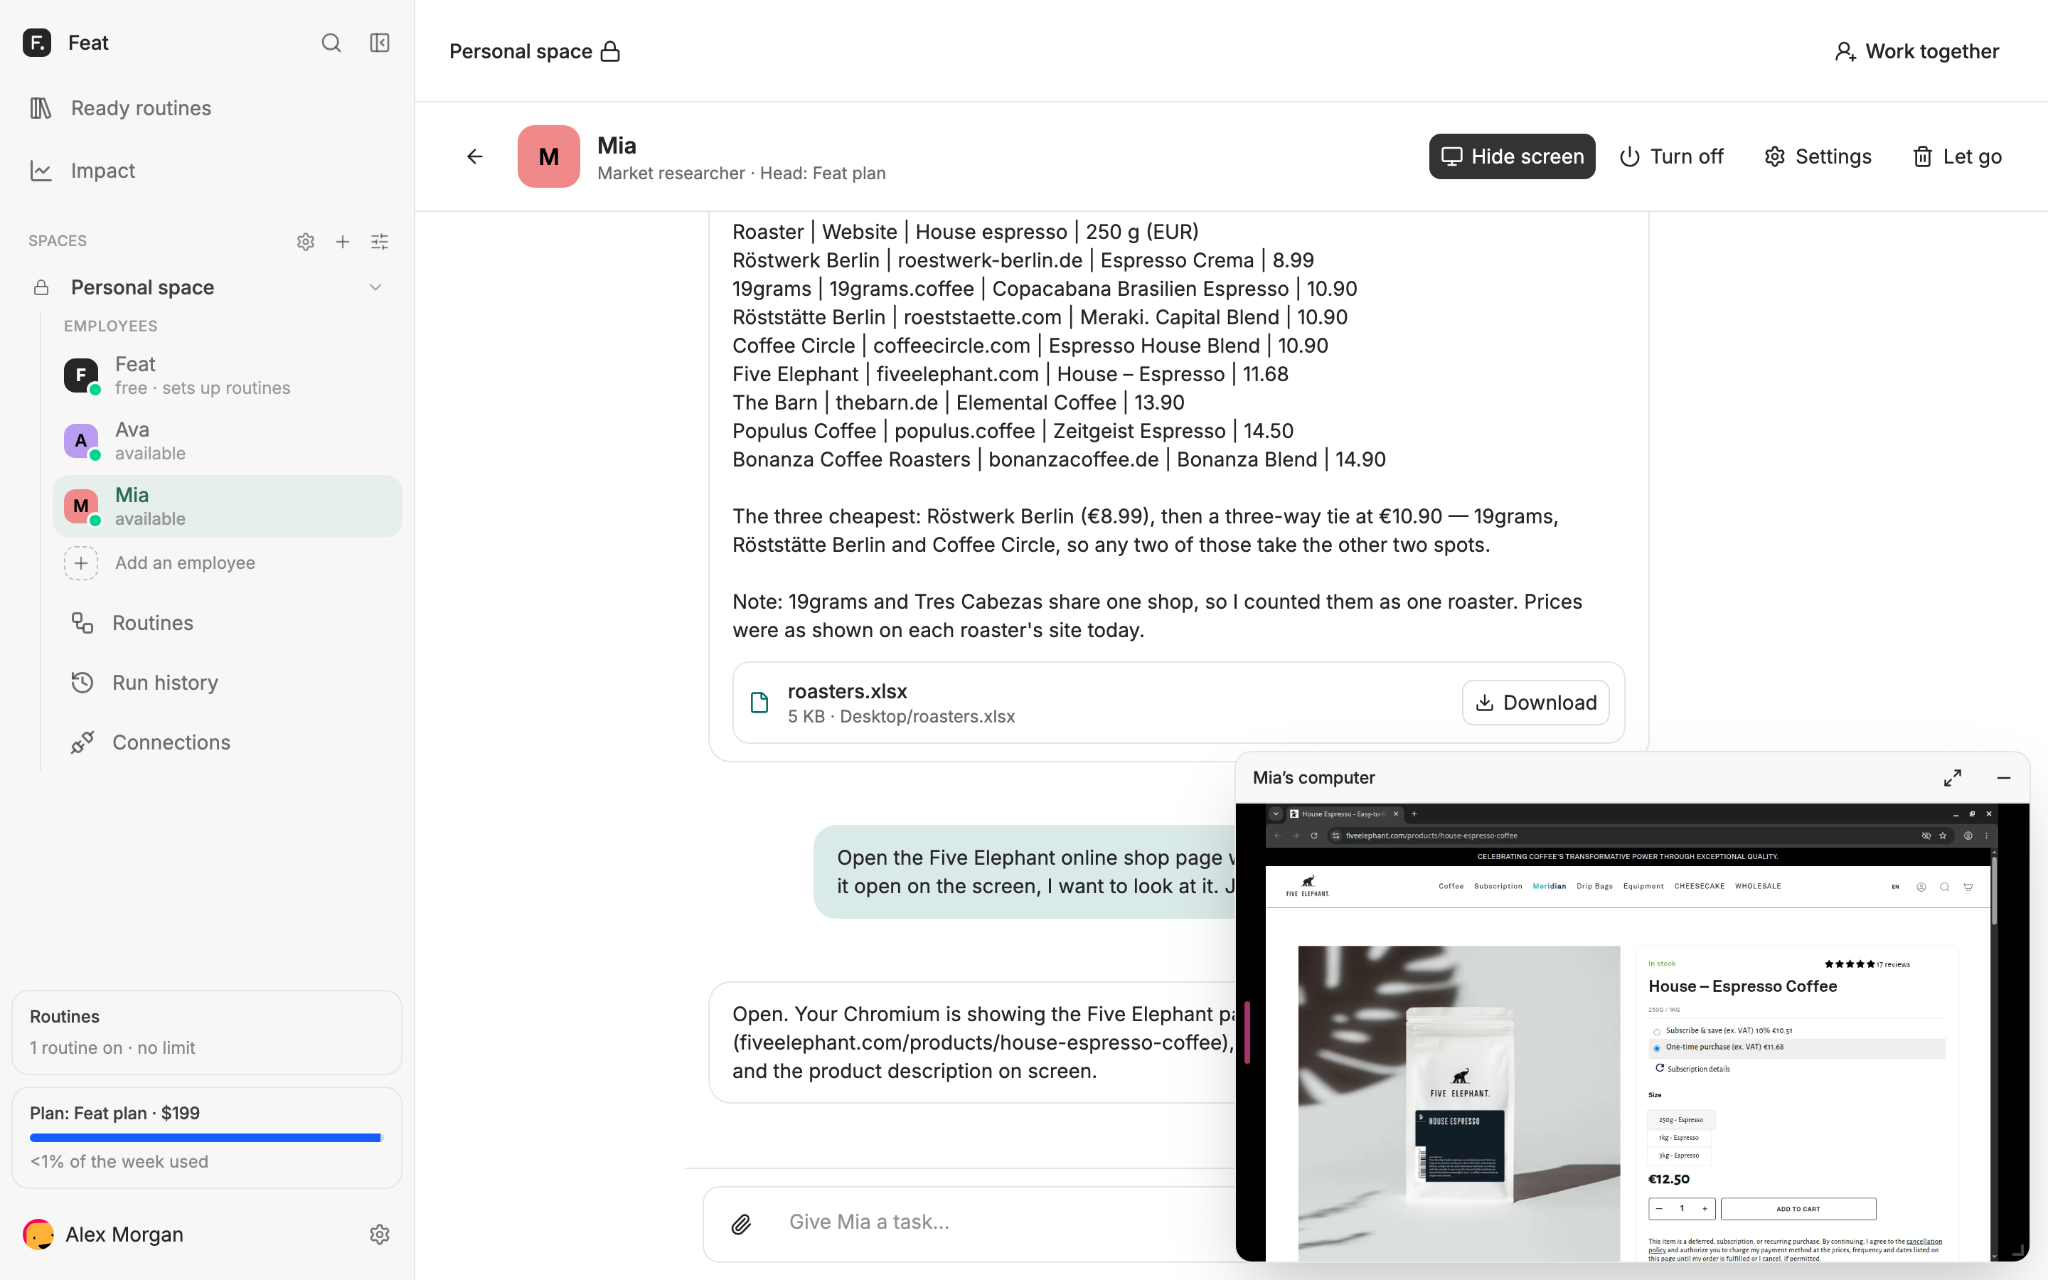Image resolution: width=2048 pixels, height=1280 pixels.
Task: Click Hide screen button
Action: 1512,156
